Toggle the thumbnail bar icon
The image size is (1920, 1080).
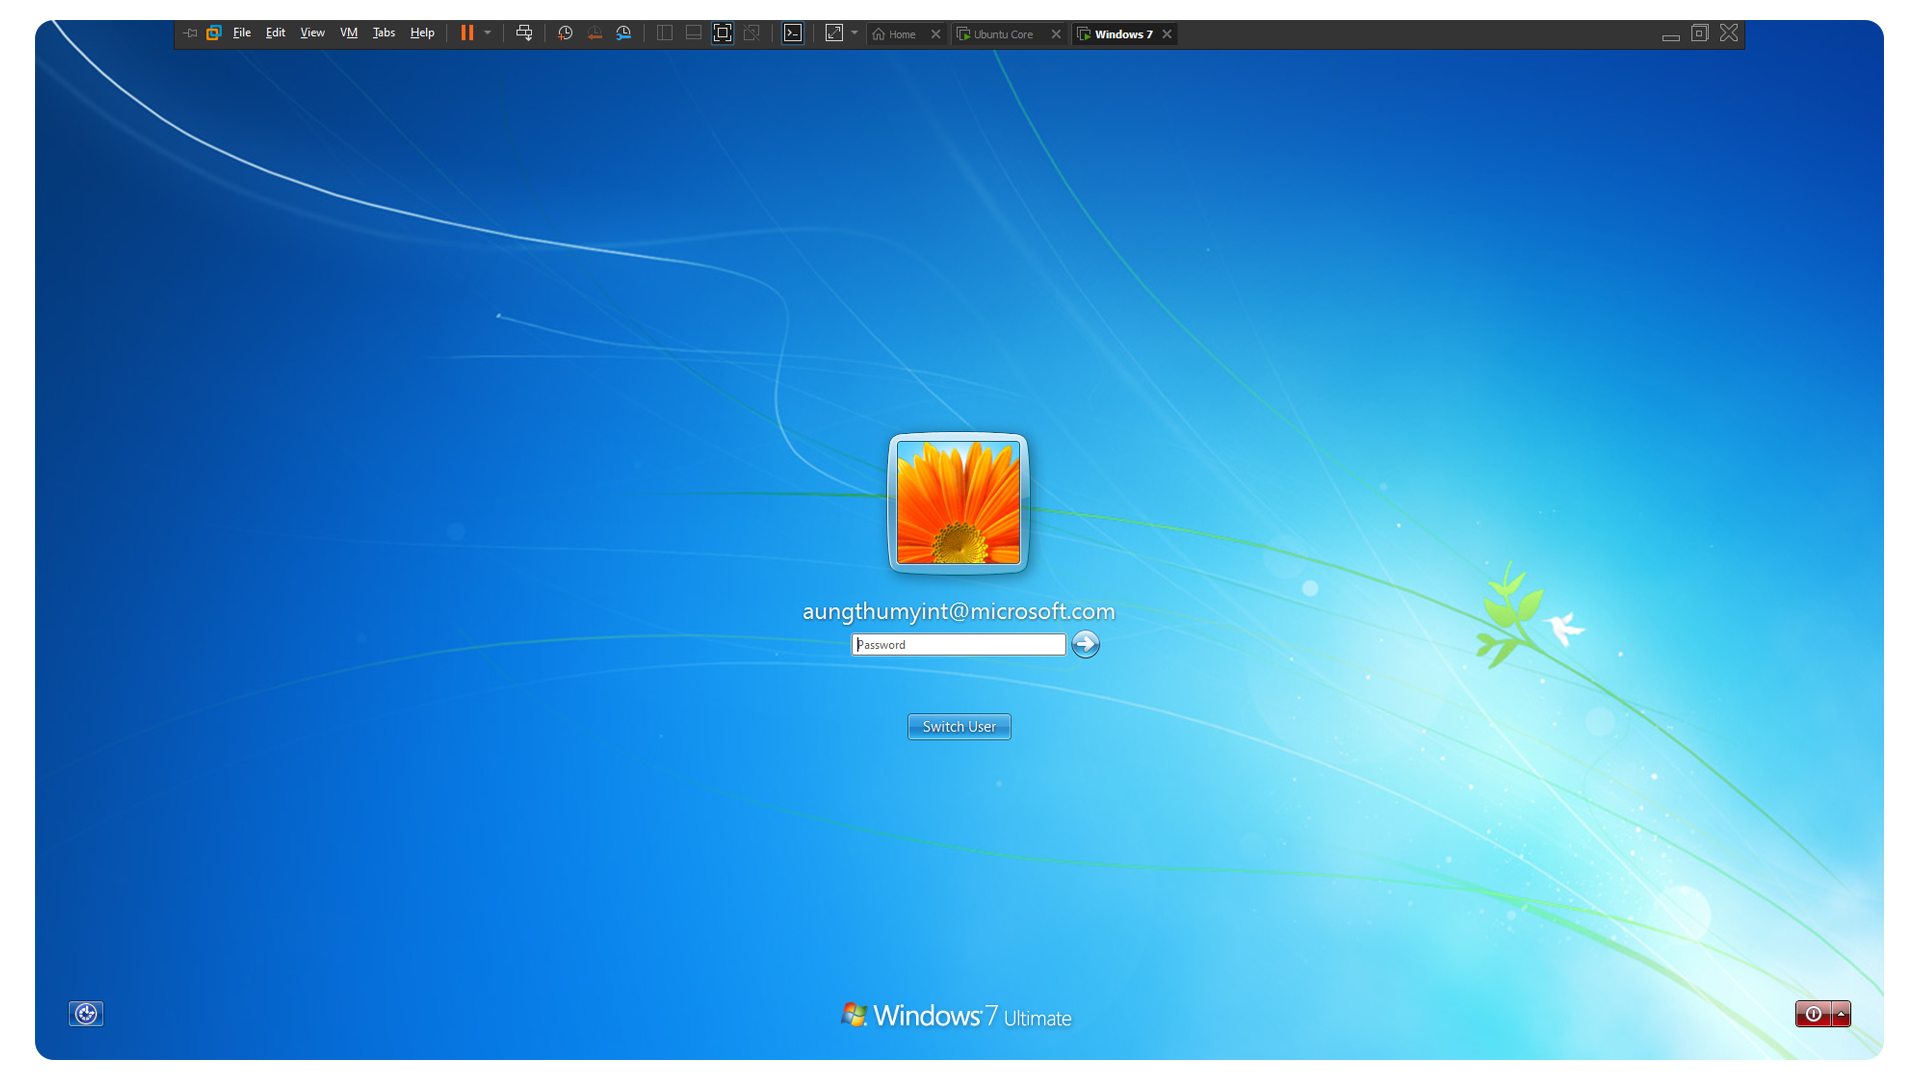693,33
